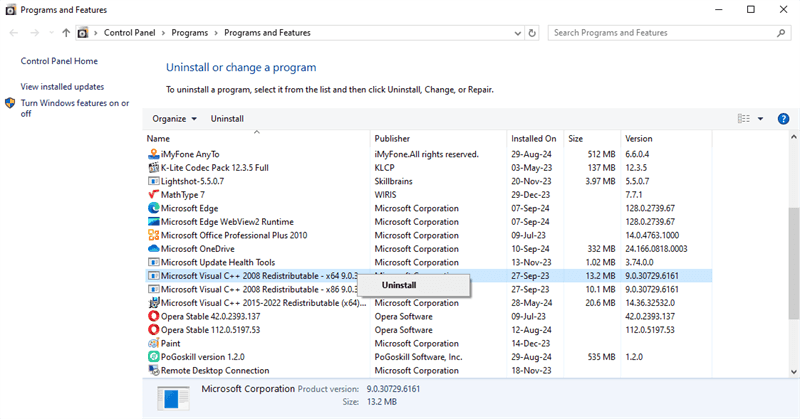Click the Lightshot-5.5.0.7 icon
Viewport: 800px width, 419px height.
click(x=153, y=181)
